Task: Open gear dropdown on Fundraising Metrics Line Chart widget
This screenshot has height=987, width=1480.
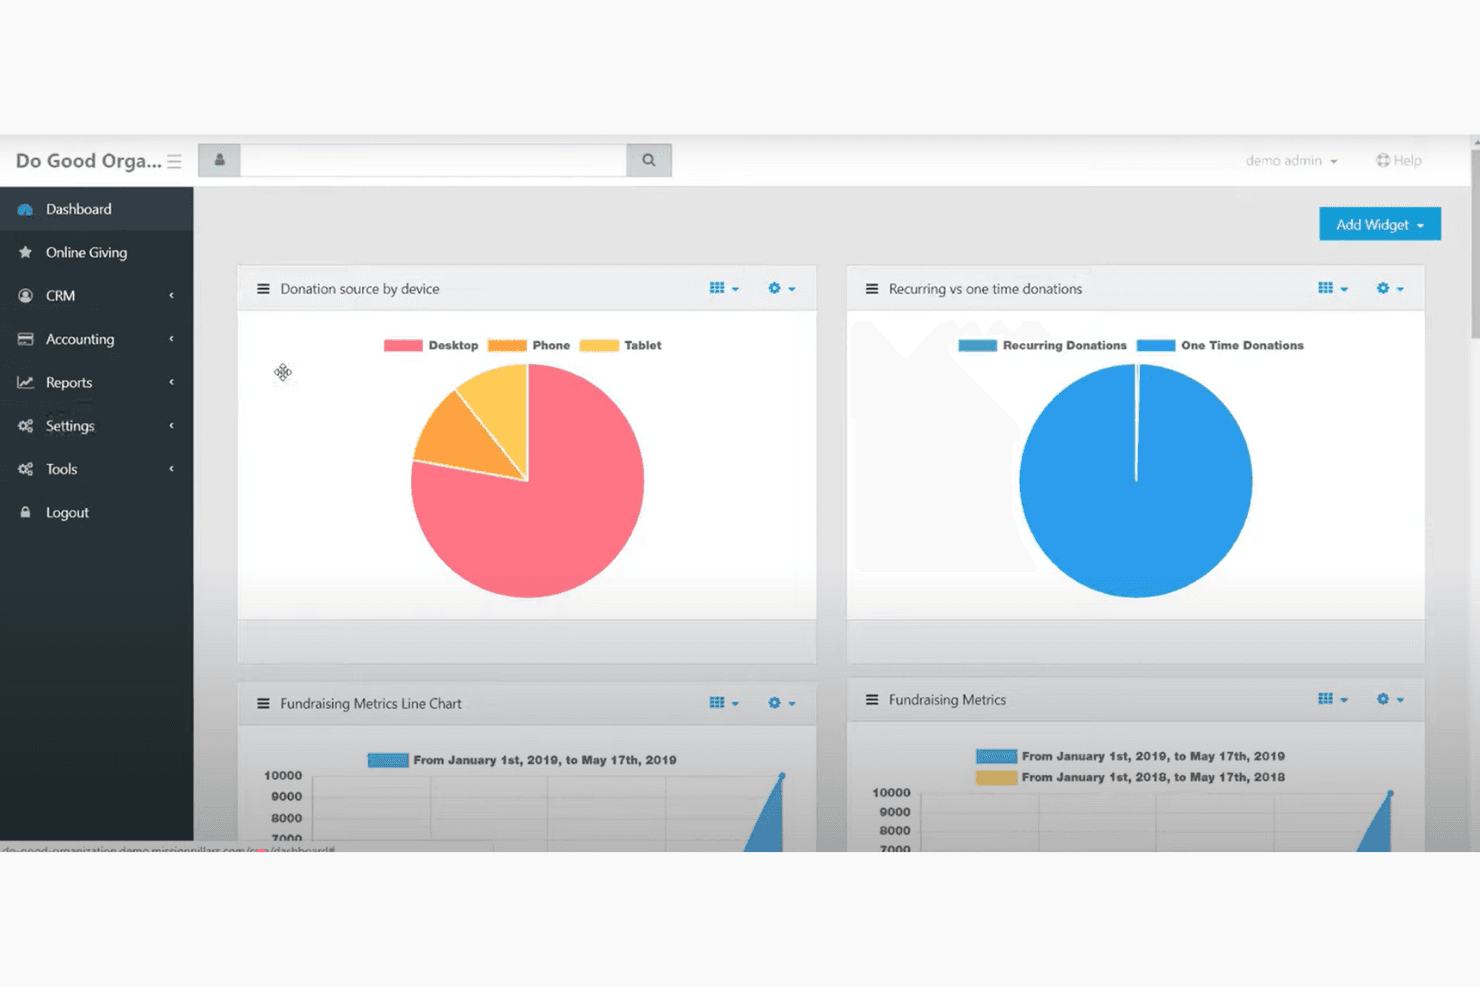Action: point(781,703)
